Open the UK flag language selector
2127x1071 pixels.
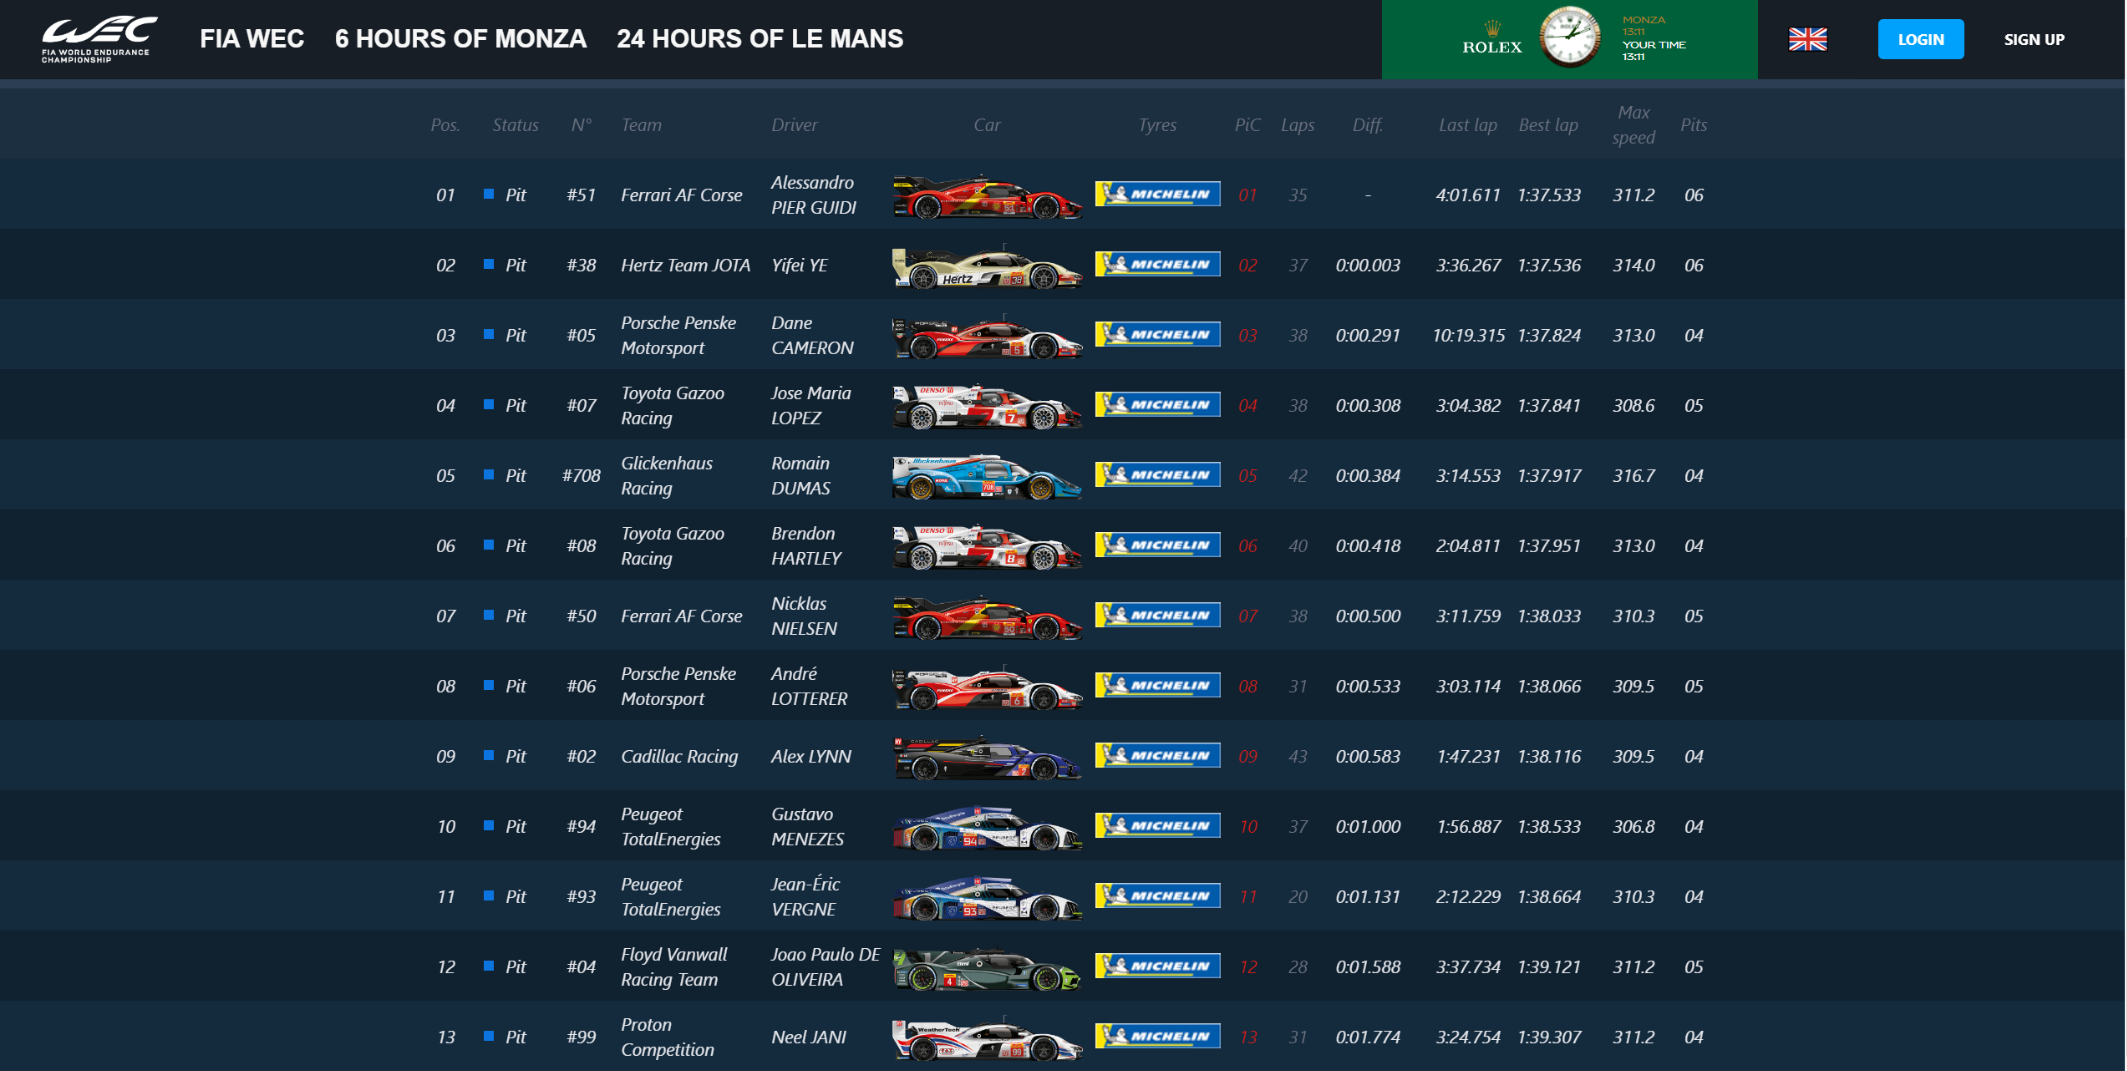pos(1807,39)
